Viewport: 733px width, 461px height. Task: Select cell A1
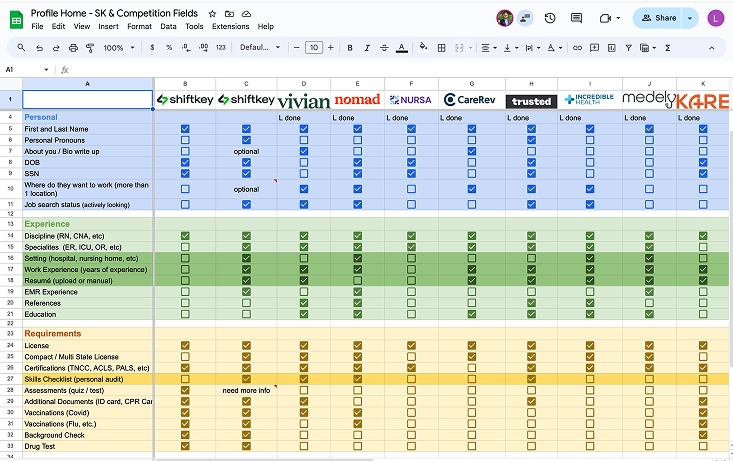tap(87, 100)
